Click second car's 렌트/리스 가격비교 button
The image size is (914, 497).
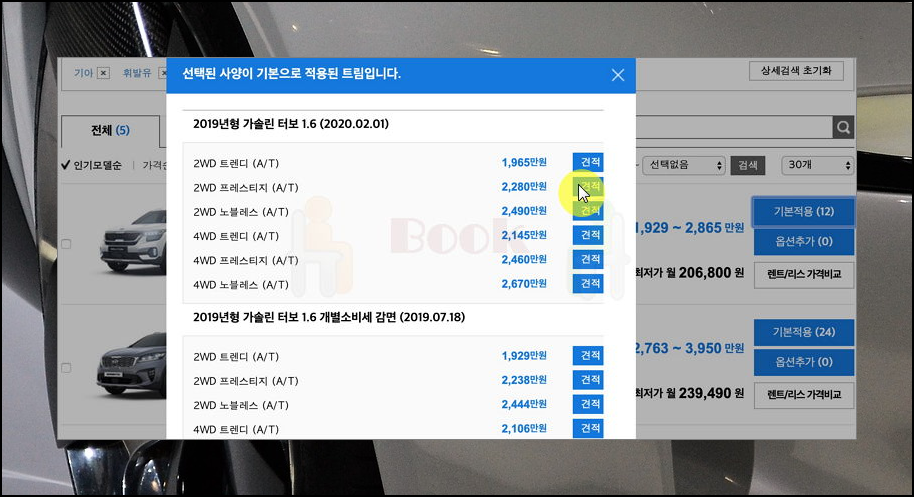(804, 394)
